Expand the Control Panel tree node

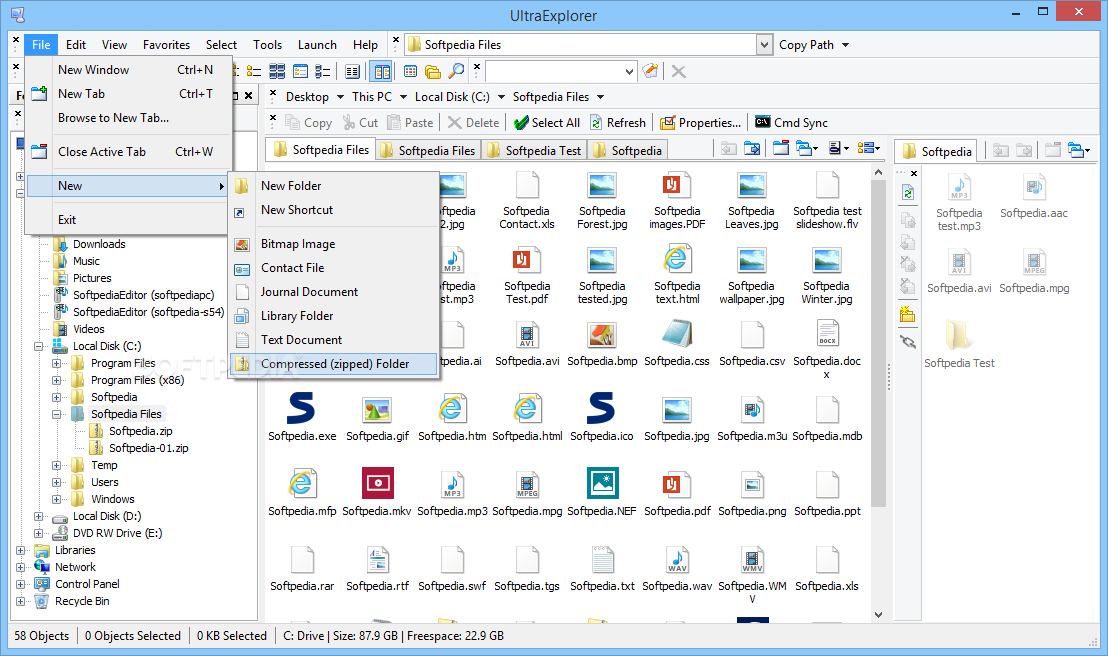[x=20, y=584]
